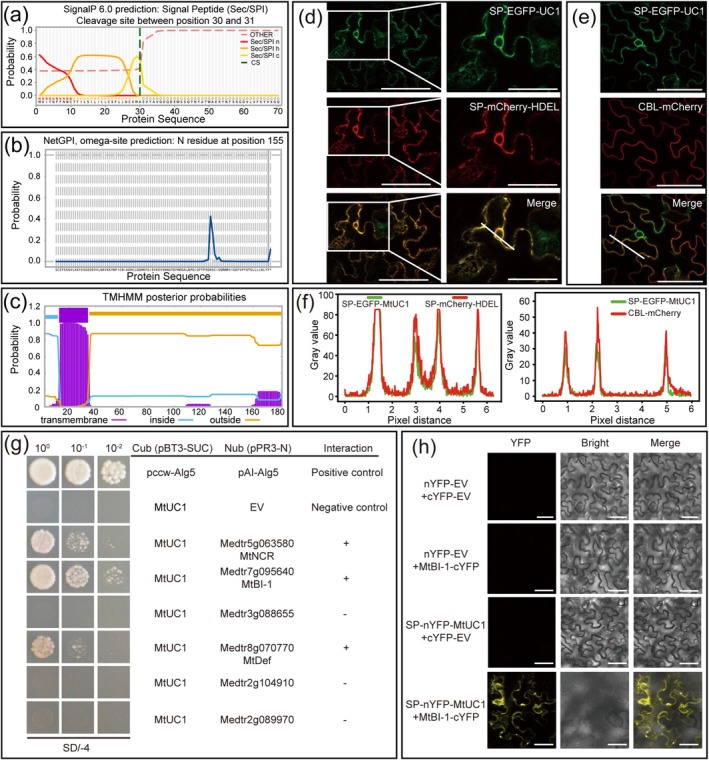The width and height of the screenshot is (709, 760).
Task: Click the CBL-mCherry label in panel e
Action: [670, 107]
